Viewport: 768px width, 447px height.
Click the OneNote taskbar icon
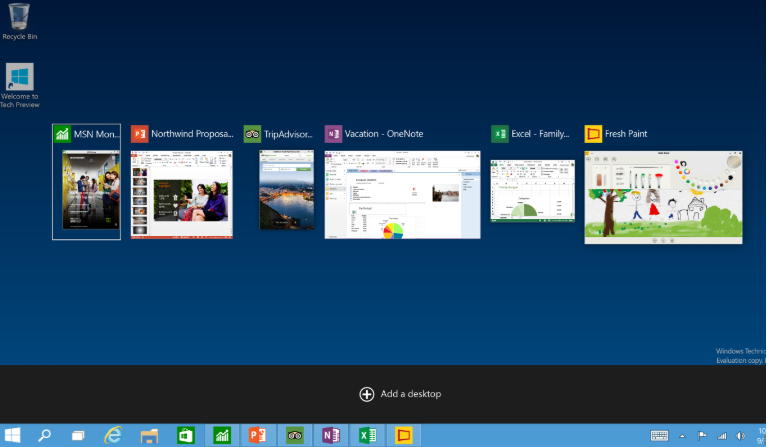click(x=330, y=435)
